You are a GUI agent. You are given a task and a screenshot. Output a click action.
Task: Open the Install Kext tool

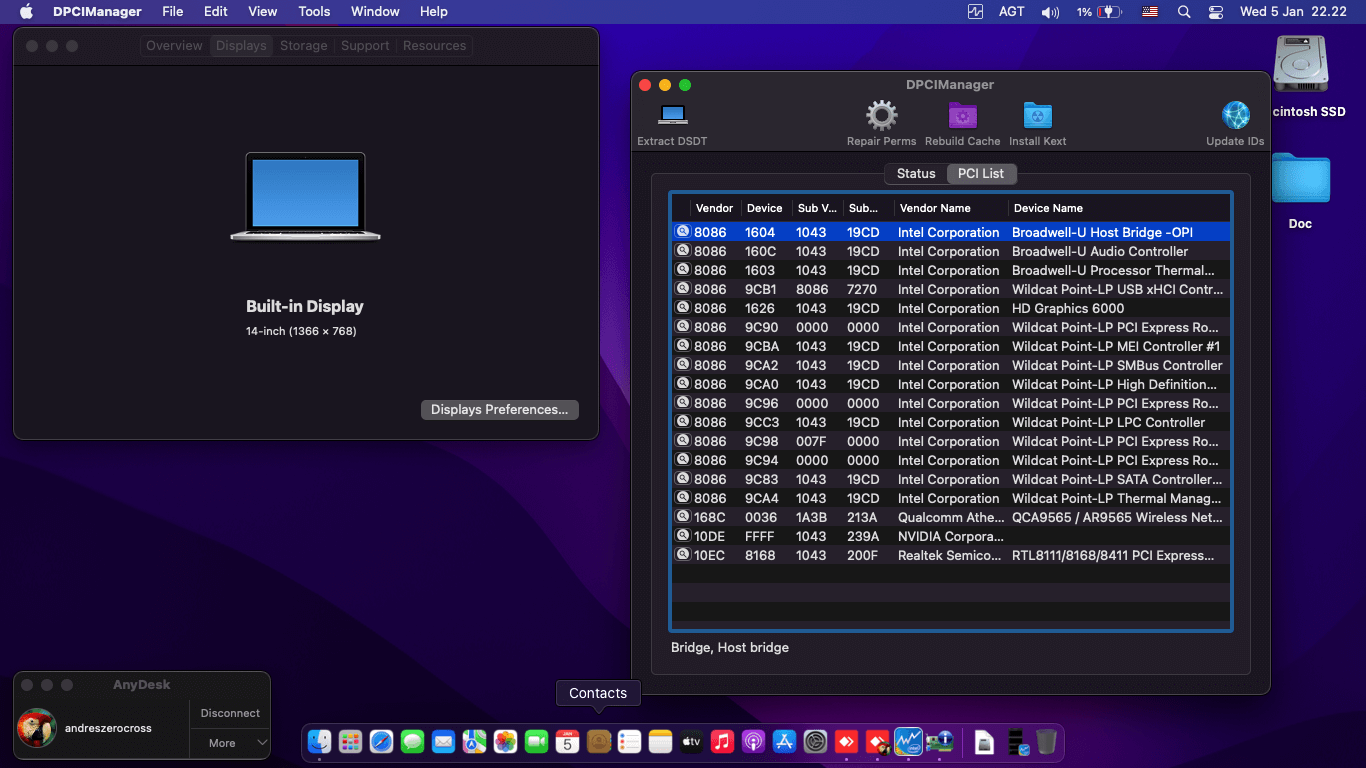1037,116
